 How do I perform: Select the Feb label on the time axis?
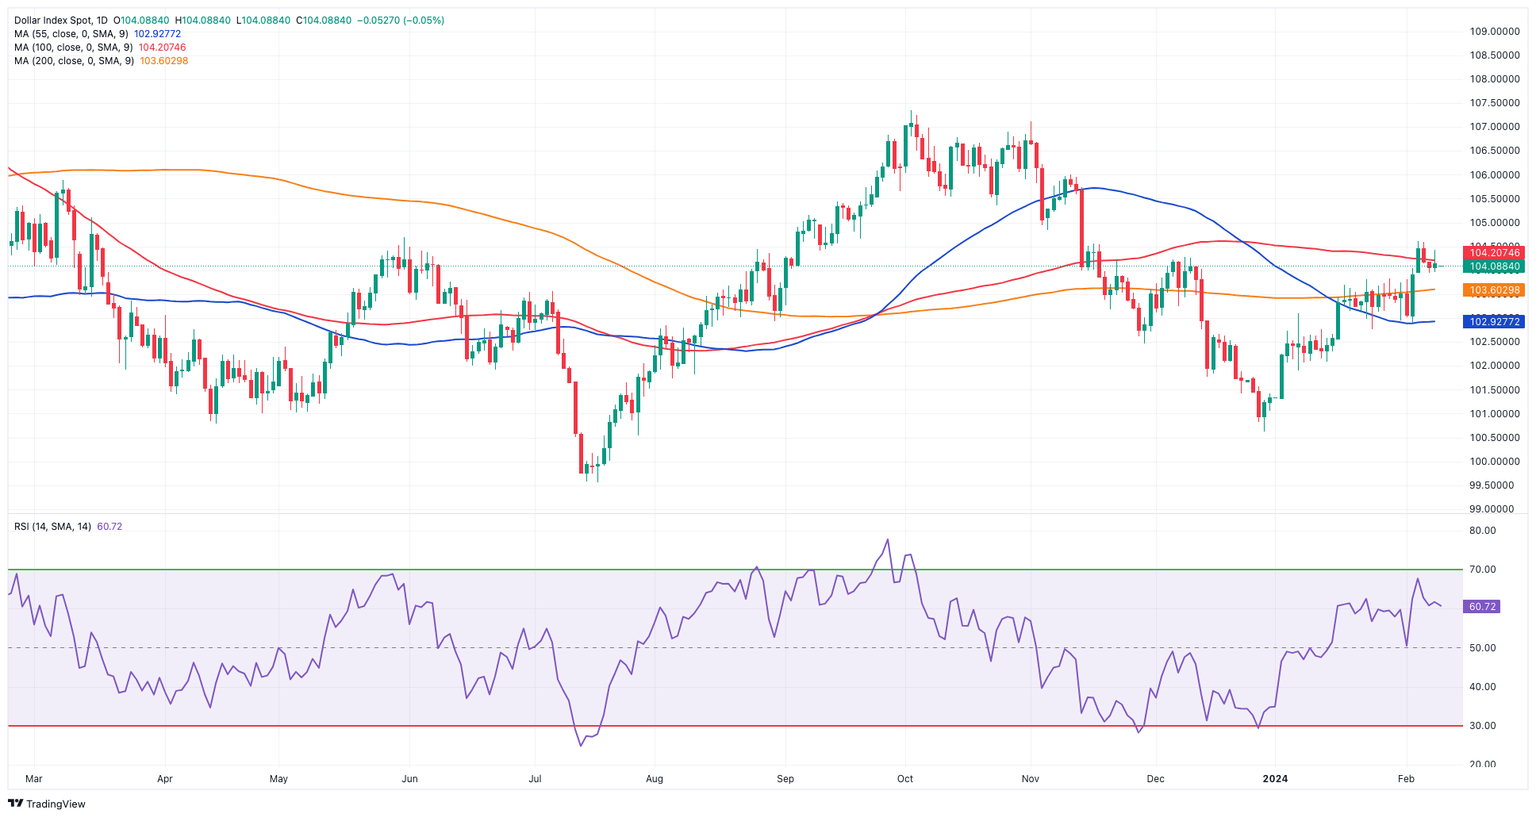pos(1405,778)
